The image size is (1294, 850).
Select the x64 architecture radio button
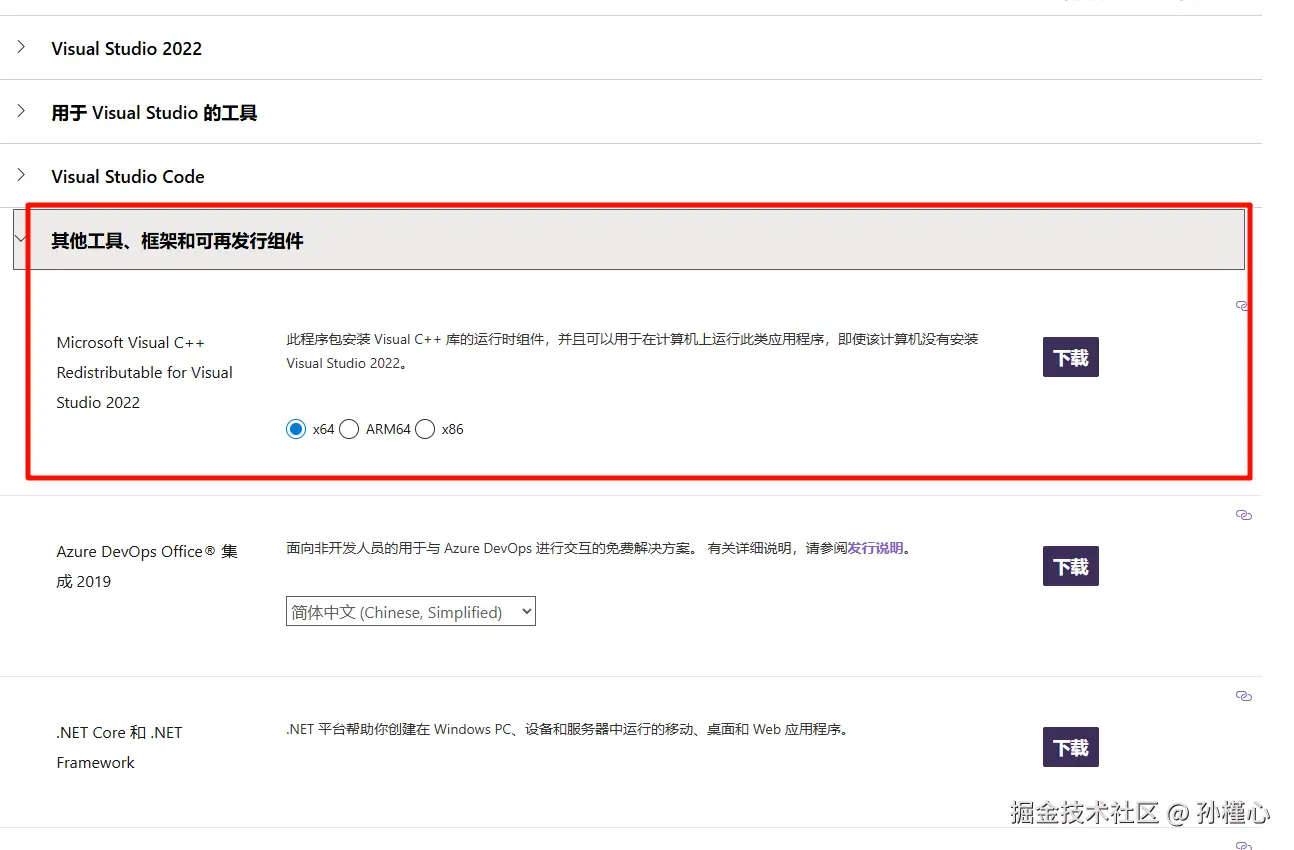pyautogui.click(x=296, y=429)
